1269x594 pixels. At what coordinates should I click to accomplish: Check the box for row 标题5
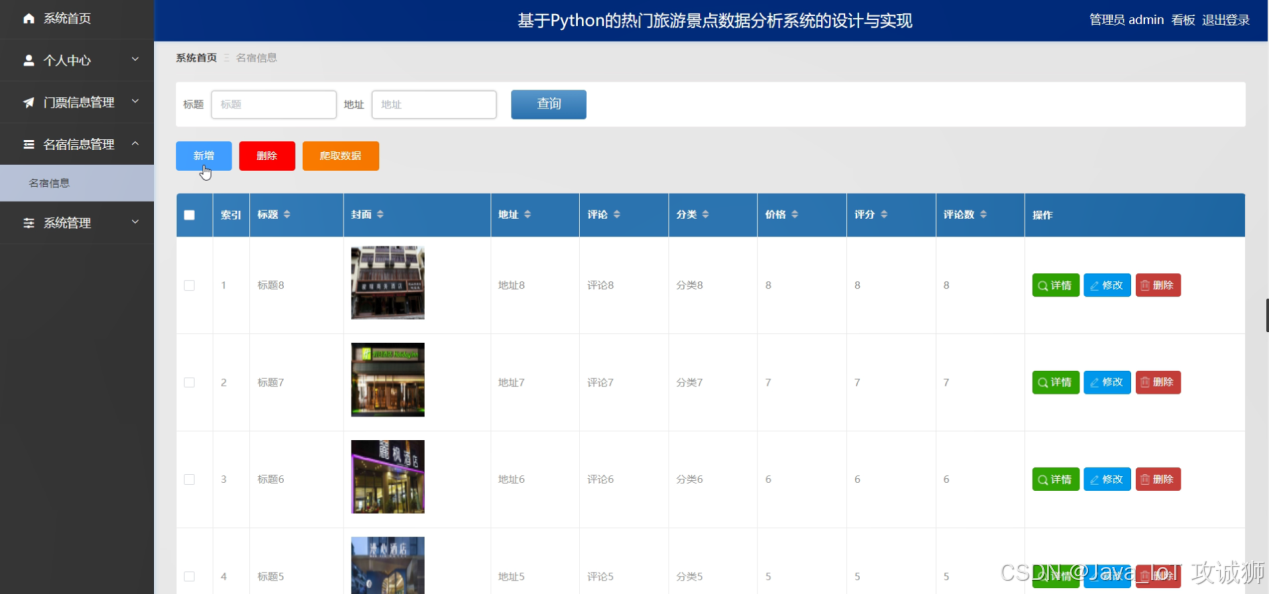[189, 577]
